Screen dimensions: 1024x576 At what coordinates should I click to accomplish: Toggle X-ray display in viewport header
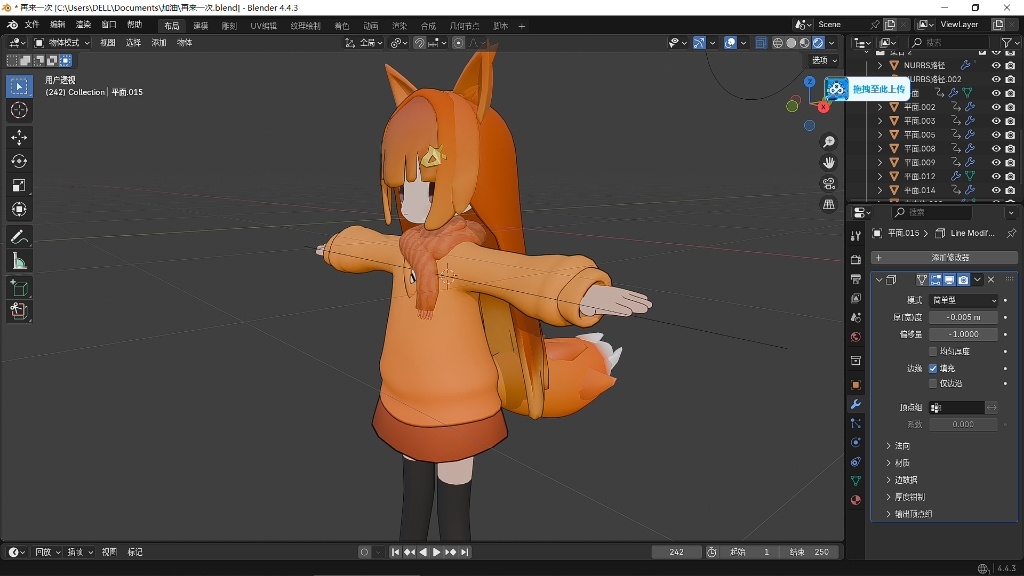[x=761, y=43]
